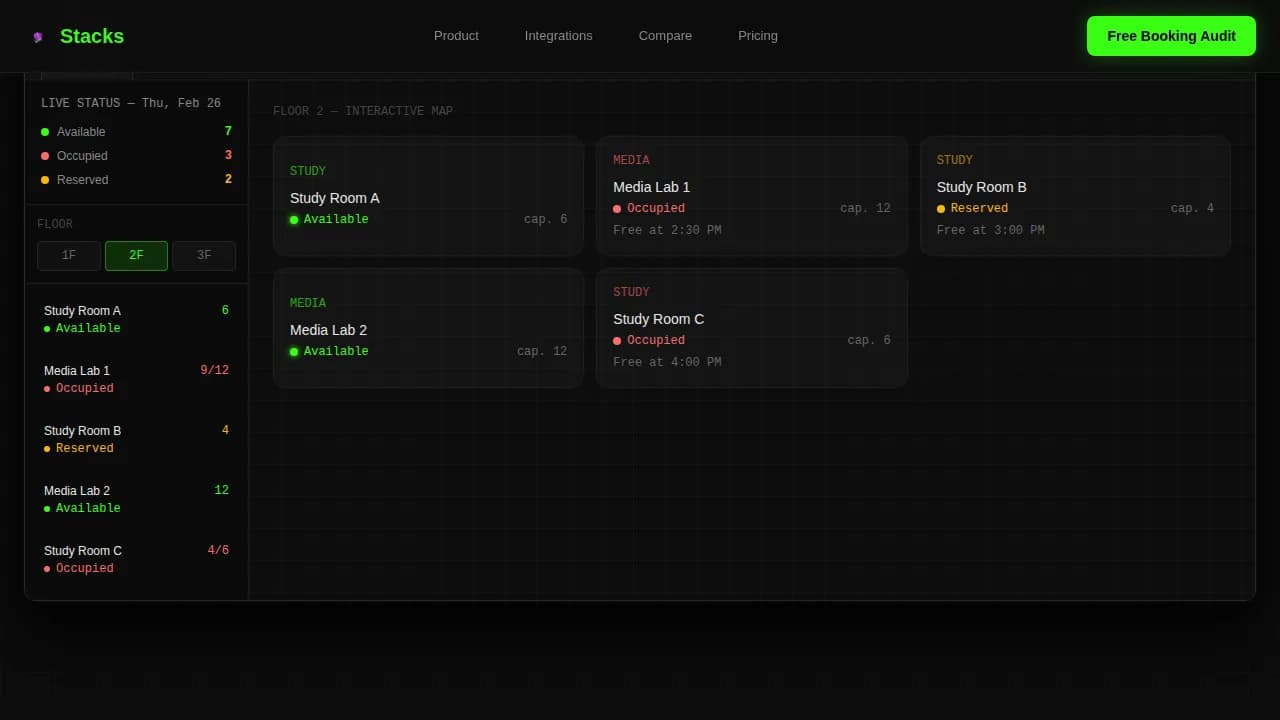Select Media Lab 1 in the sidebar list
This screenshot has width=1280, height=720.
136,379
